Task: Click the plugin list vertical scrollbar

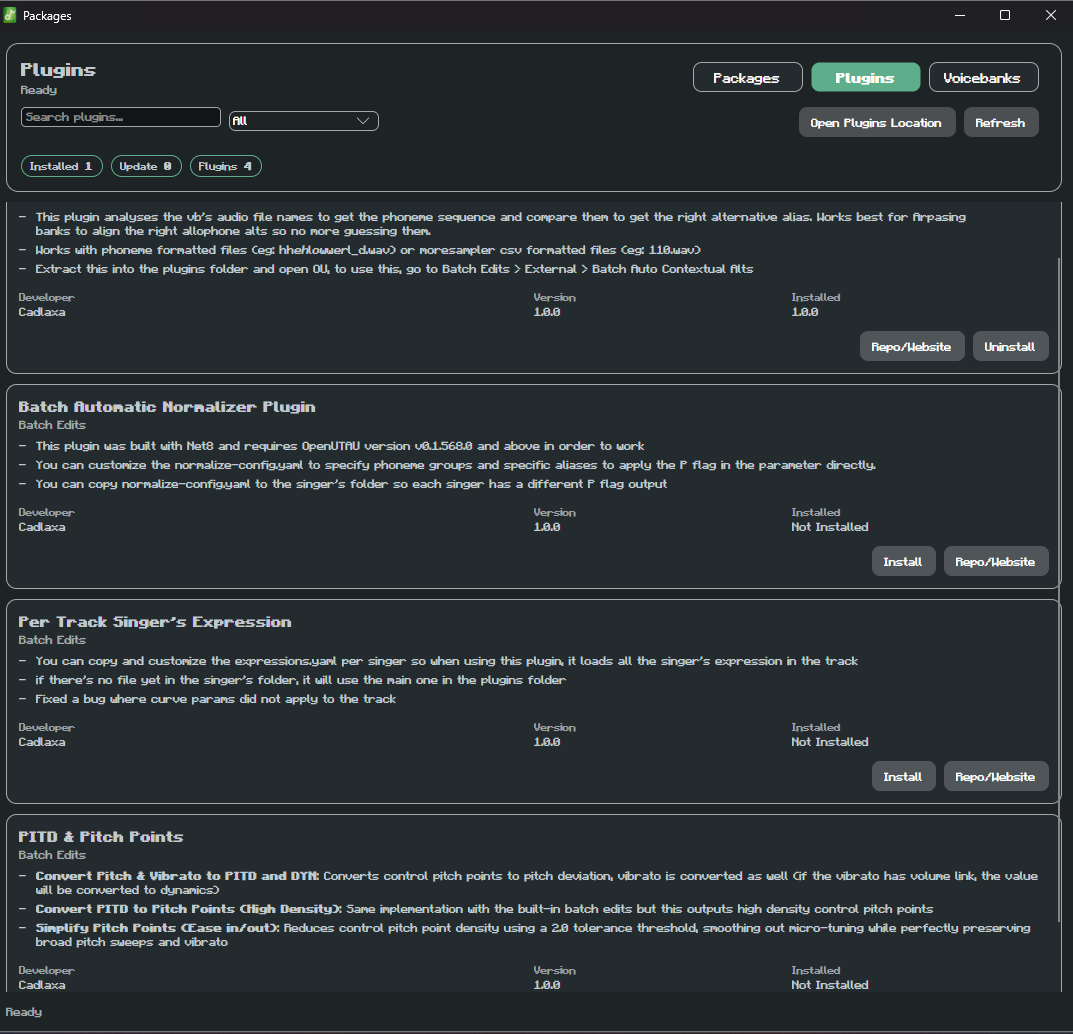Action: click(x=1059, y=589)
